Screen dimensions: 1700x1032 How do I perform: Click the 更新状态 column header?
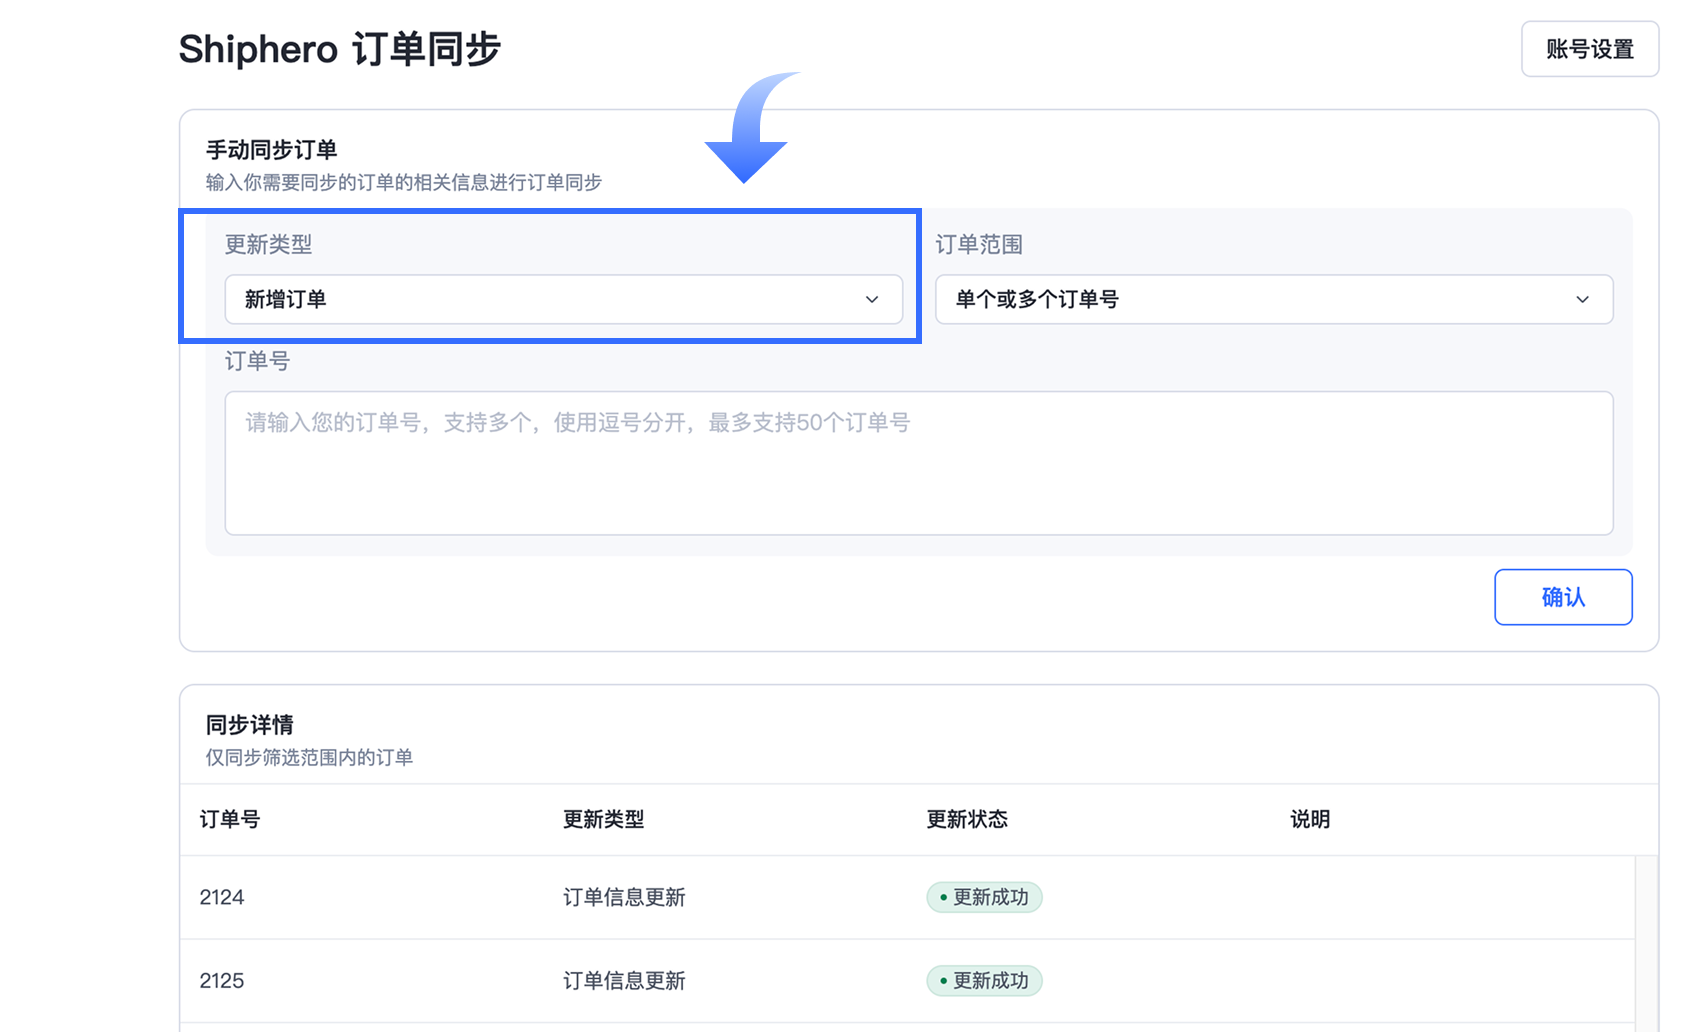coord(967,819)
